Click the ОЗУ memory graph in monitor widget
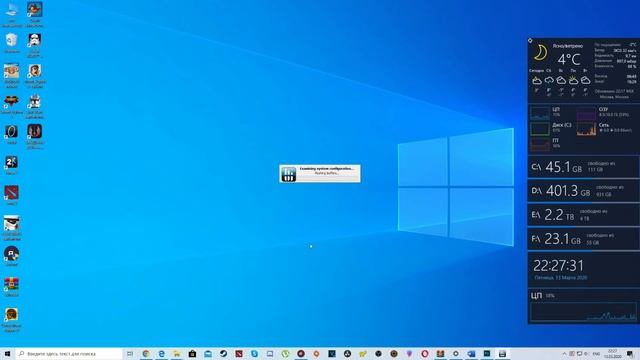 point(586,113)
